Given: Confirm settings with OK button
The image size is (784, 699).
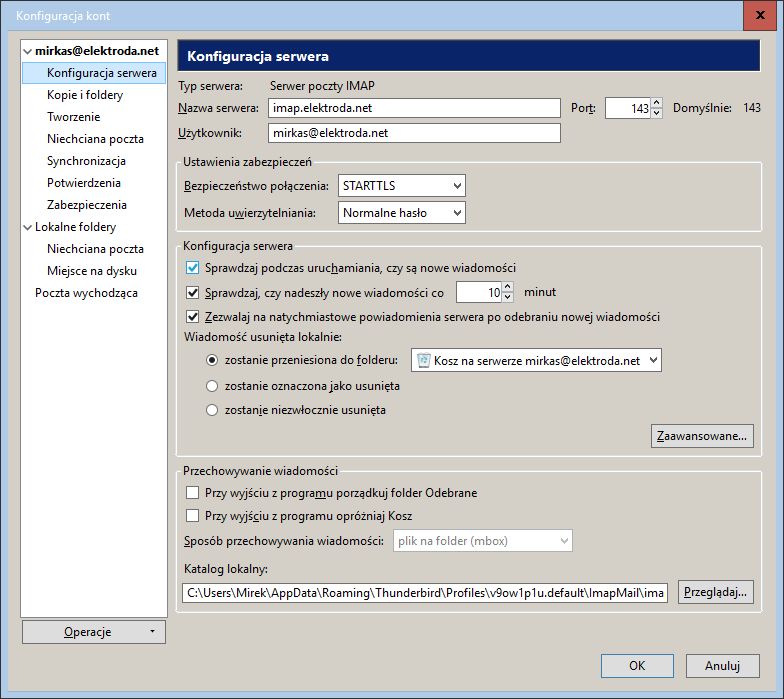Looking at the screenshot, I should 638,666.
